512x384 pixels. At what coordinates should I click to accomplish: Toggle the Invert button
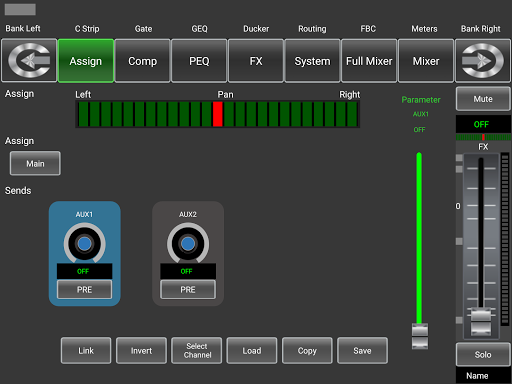(141, 350)
